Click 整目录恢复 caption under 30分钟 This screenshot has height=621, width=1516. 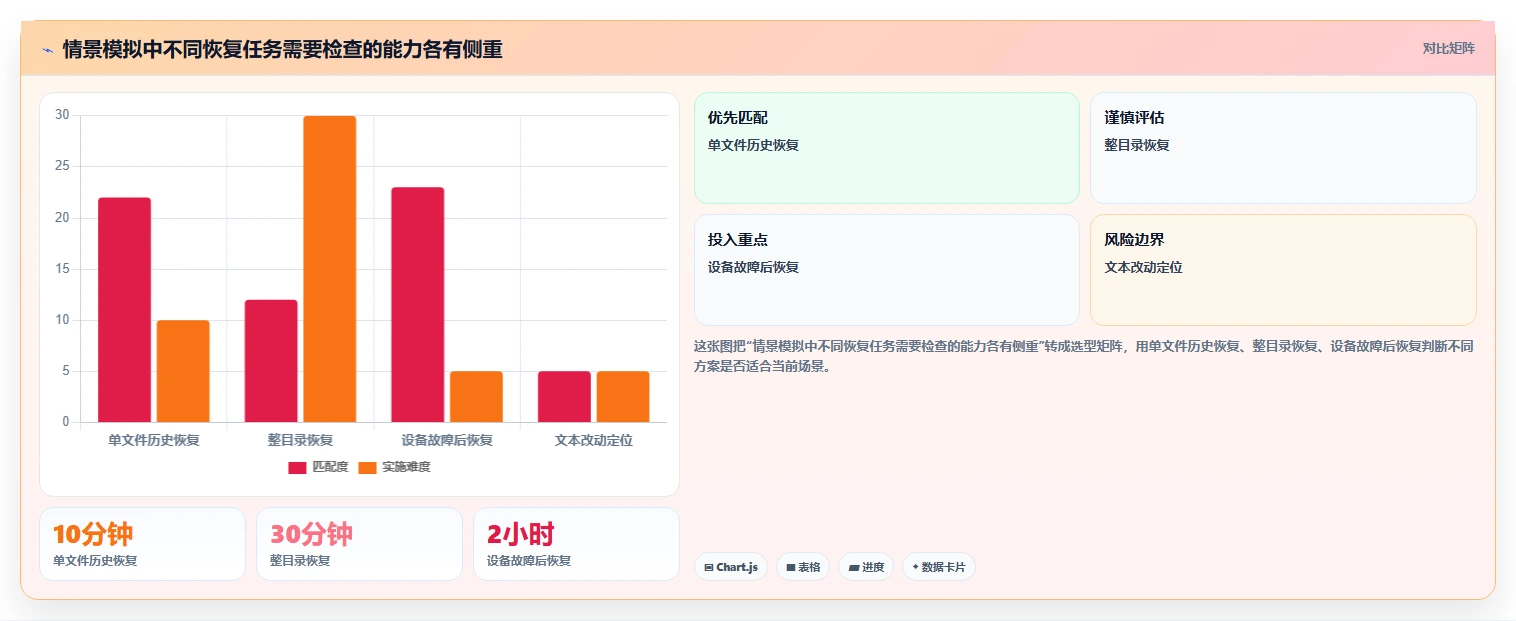pos(300,561)
